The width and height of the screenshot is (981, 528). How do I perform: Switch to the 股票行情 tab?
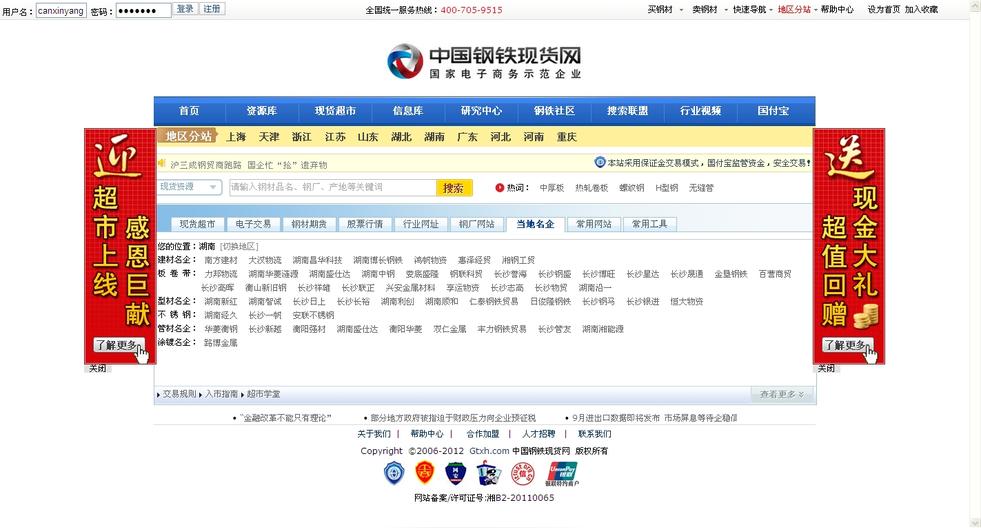pyautogui.click(x=364, y=224)
